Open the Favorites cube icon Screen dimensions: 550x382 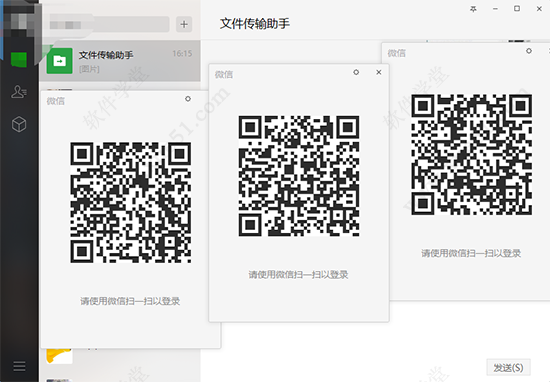19,124
